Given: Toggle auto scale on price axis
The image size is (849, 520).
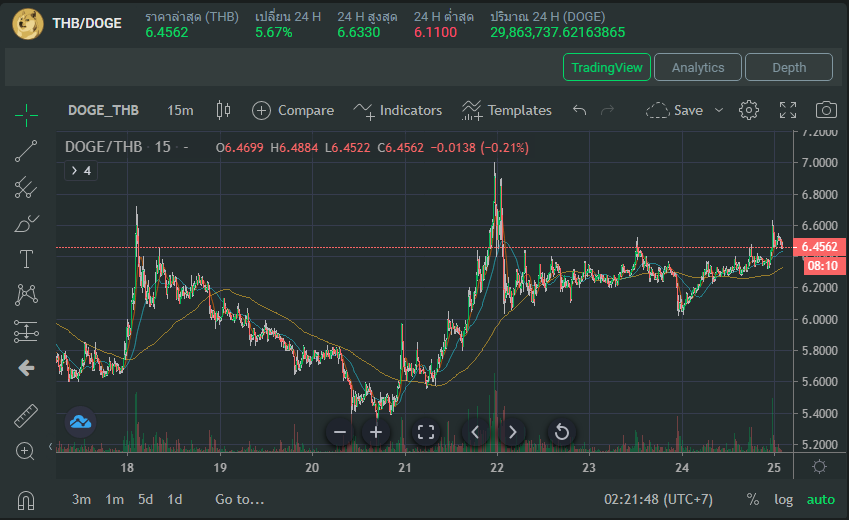Looking at the screenshot, I should (820, 499).
